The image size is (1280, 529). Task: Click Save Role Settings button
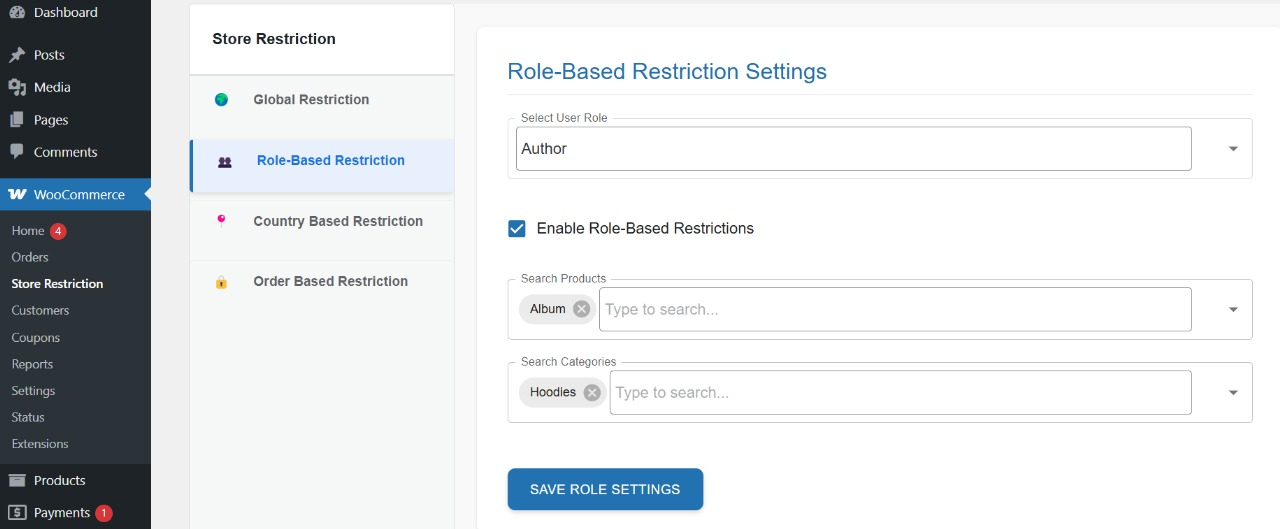605,489
